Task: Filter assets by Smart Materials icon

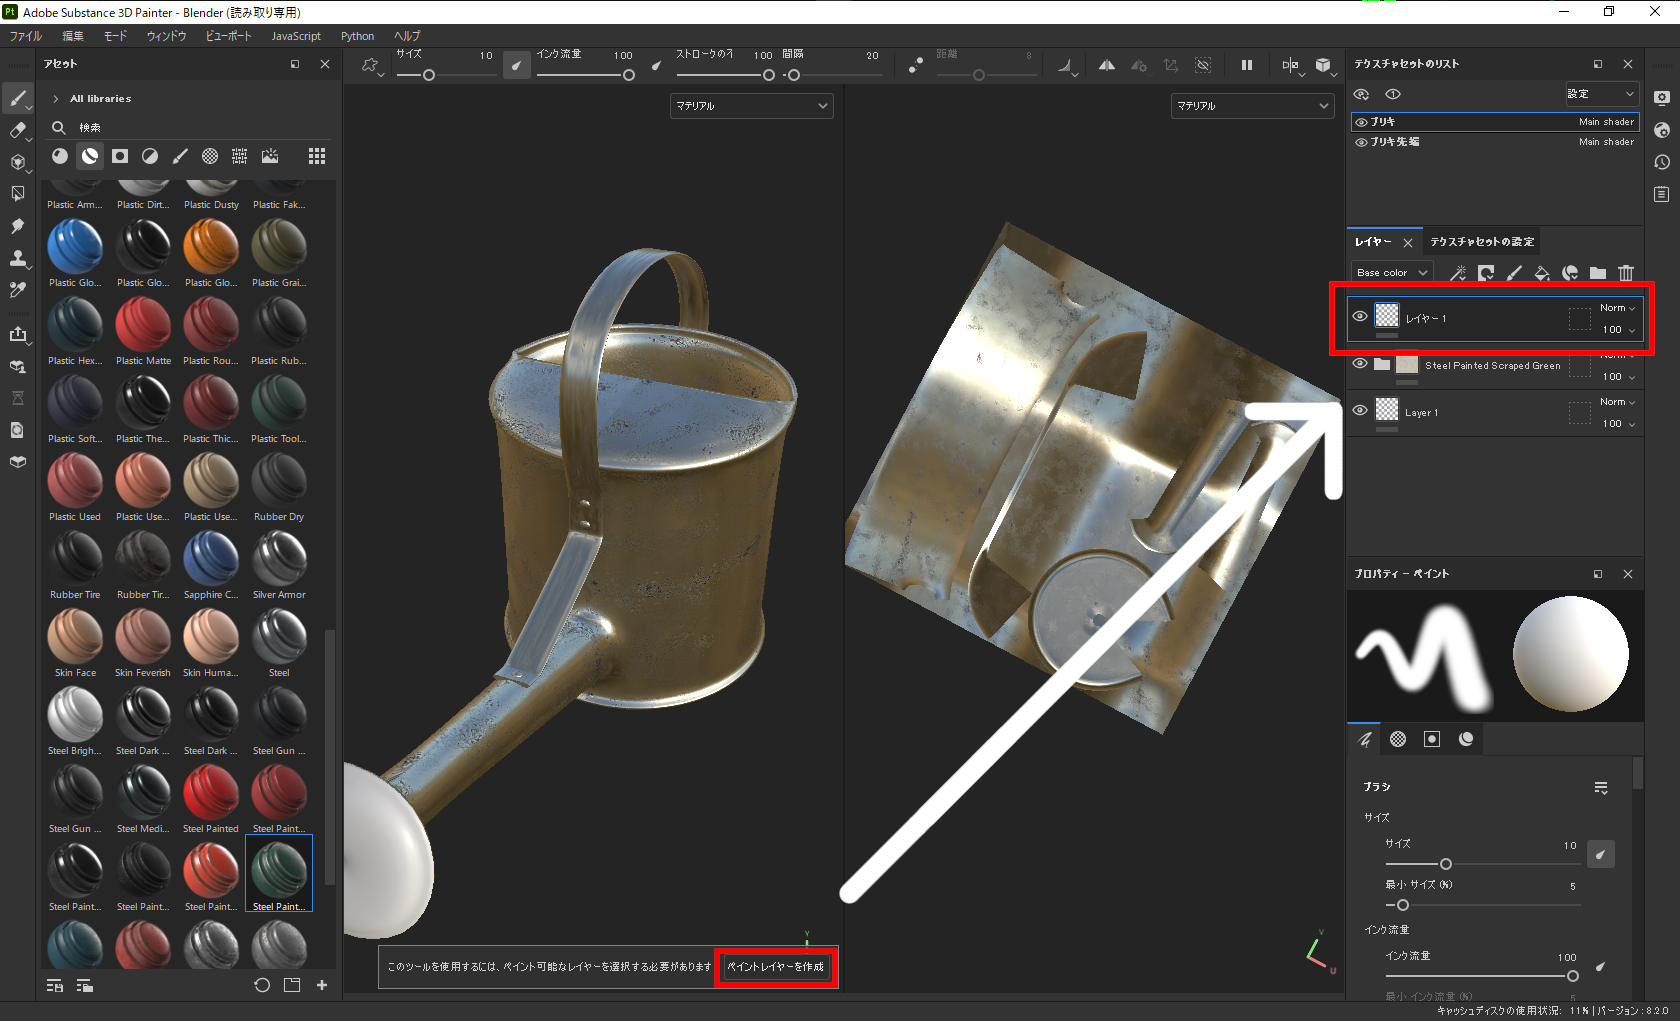Action: click(x=90, y=156)
